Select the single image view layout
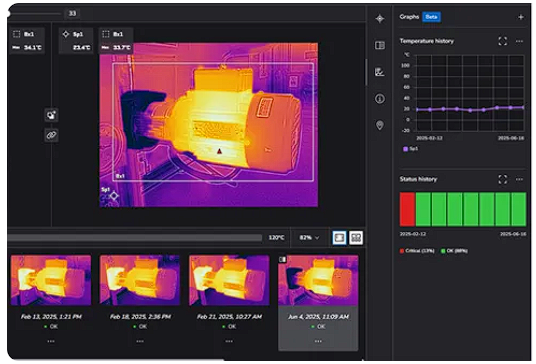 [339, 238]
